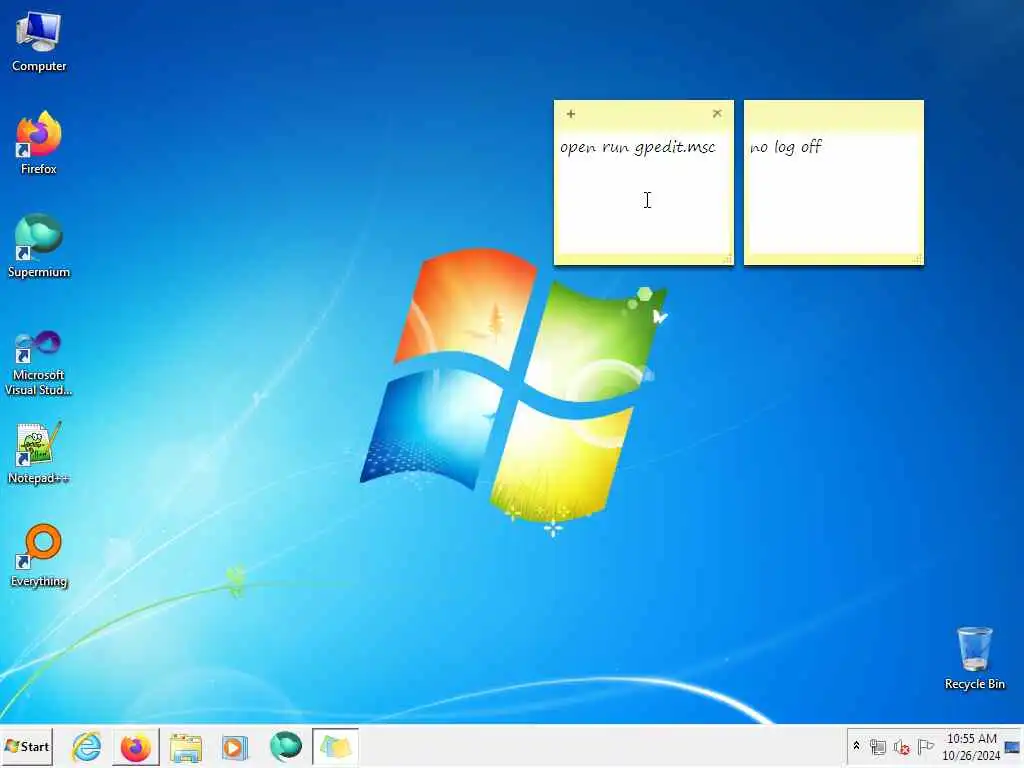
Task: Click the resize grip of 'no log off' note
Action: click(x=918, y=259)
